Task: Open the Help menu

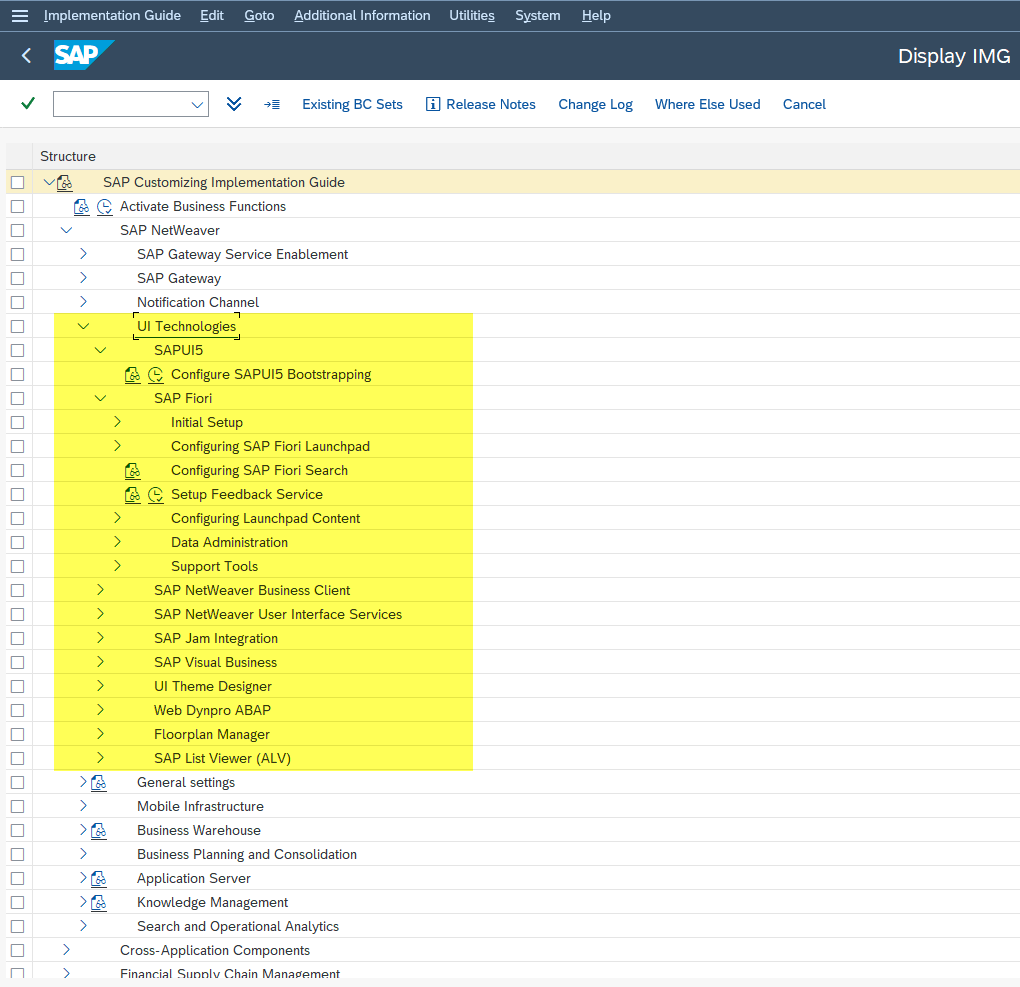Action: pyautogui.click(x=596, y=16)
